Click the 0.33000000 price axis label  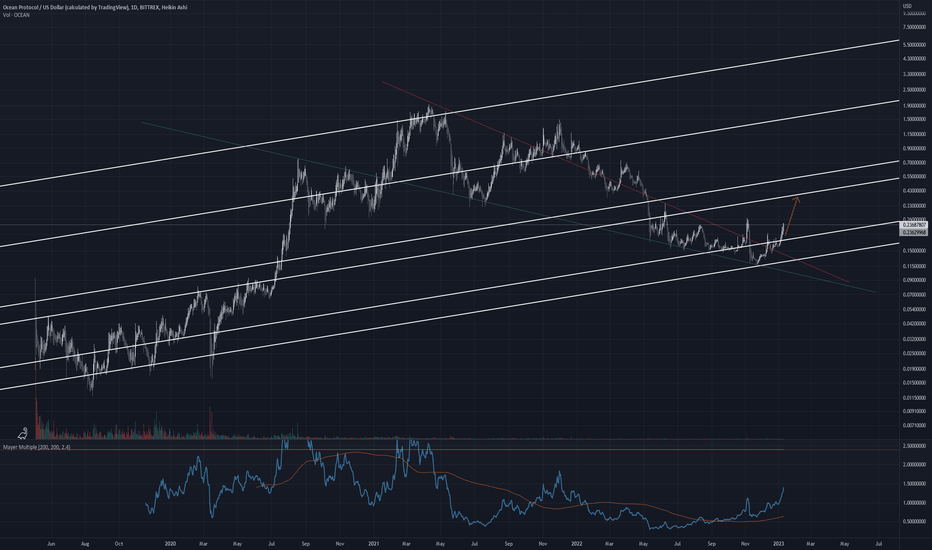click(x=914, y=206)
